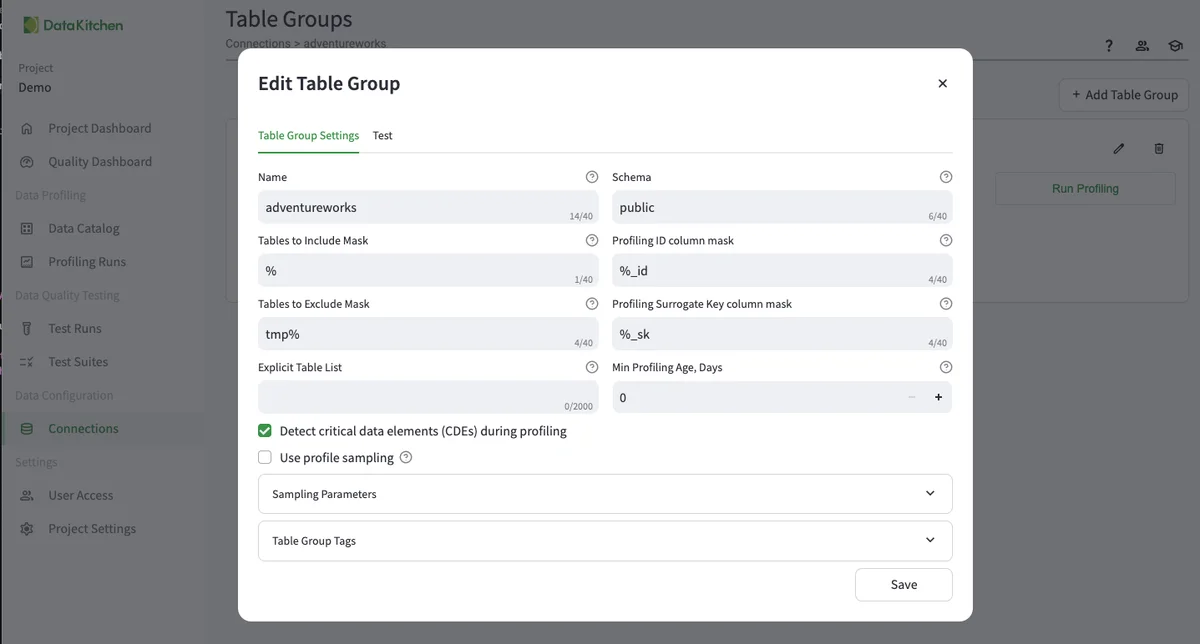Select the Table Group Settings tab
The width and height of the screenshot is (1200, 644).
coord(308,136)
